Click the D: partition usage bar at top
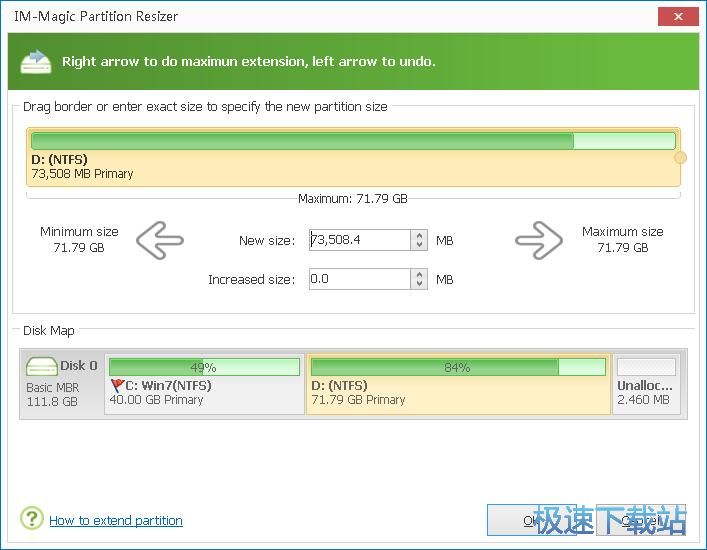 [353, 141]
